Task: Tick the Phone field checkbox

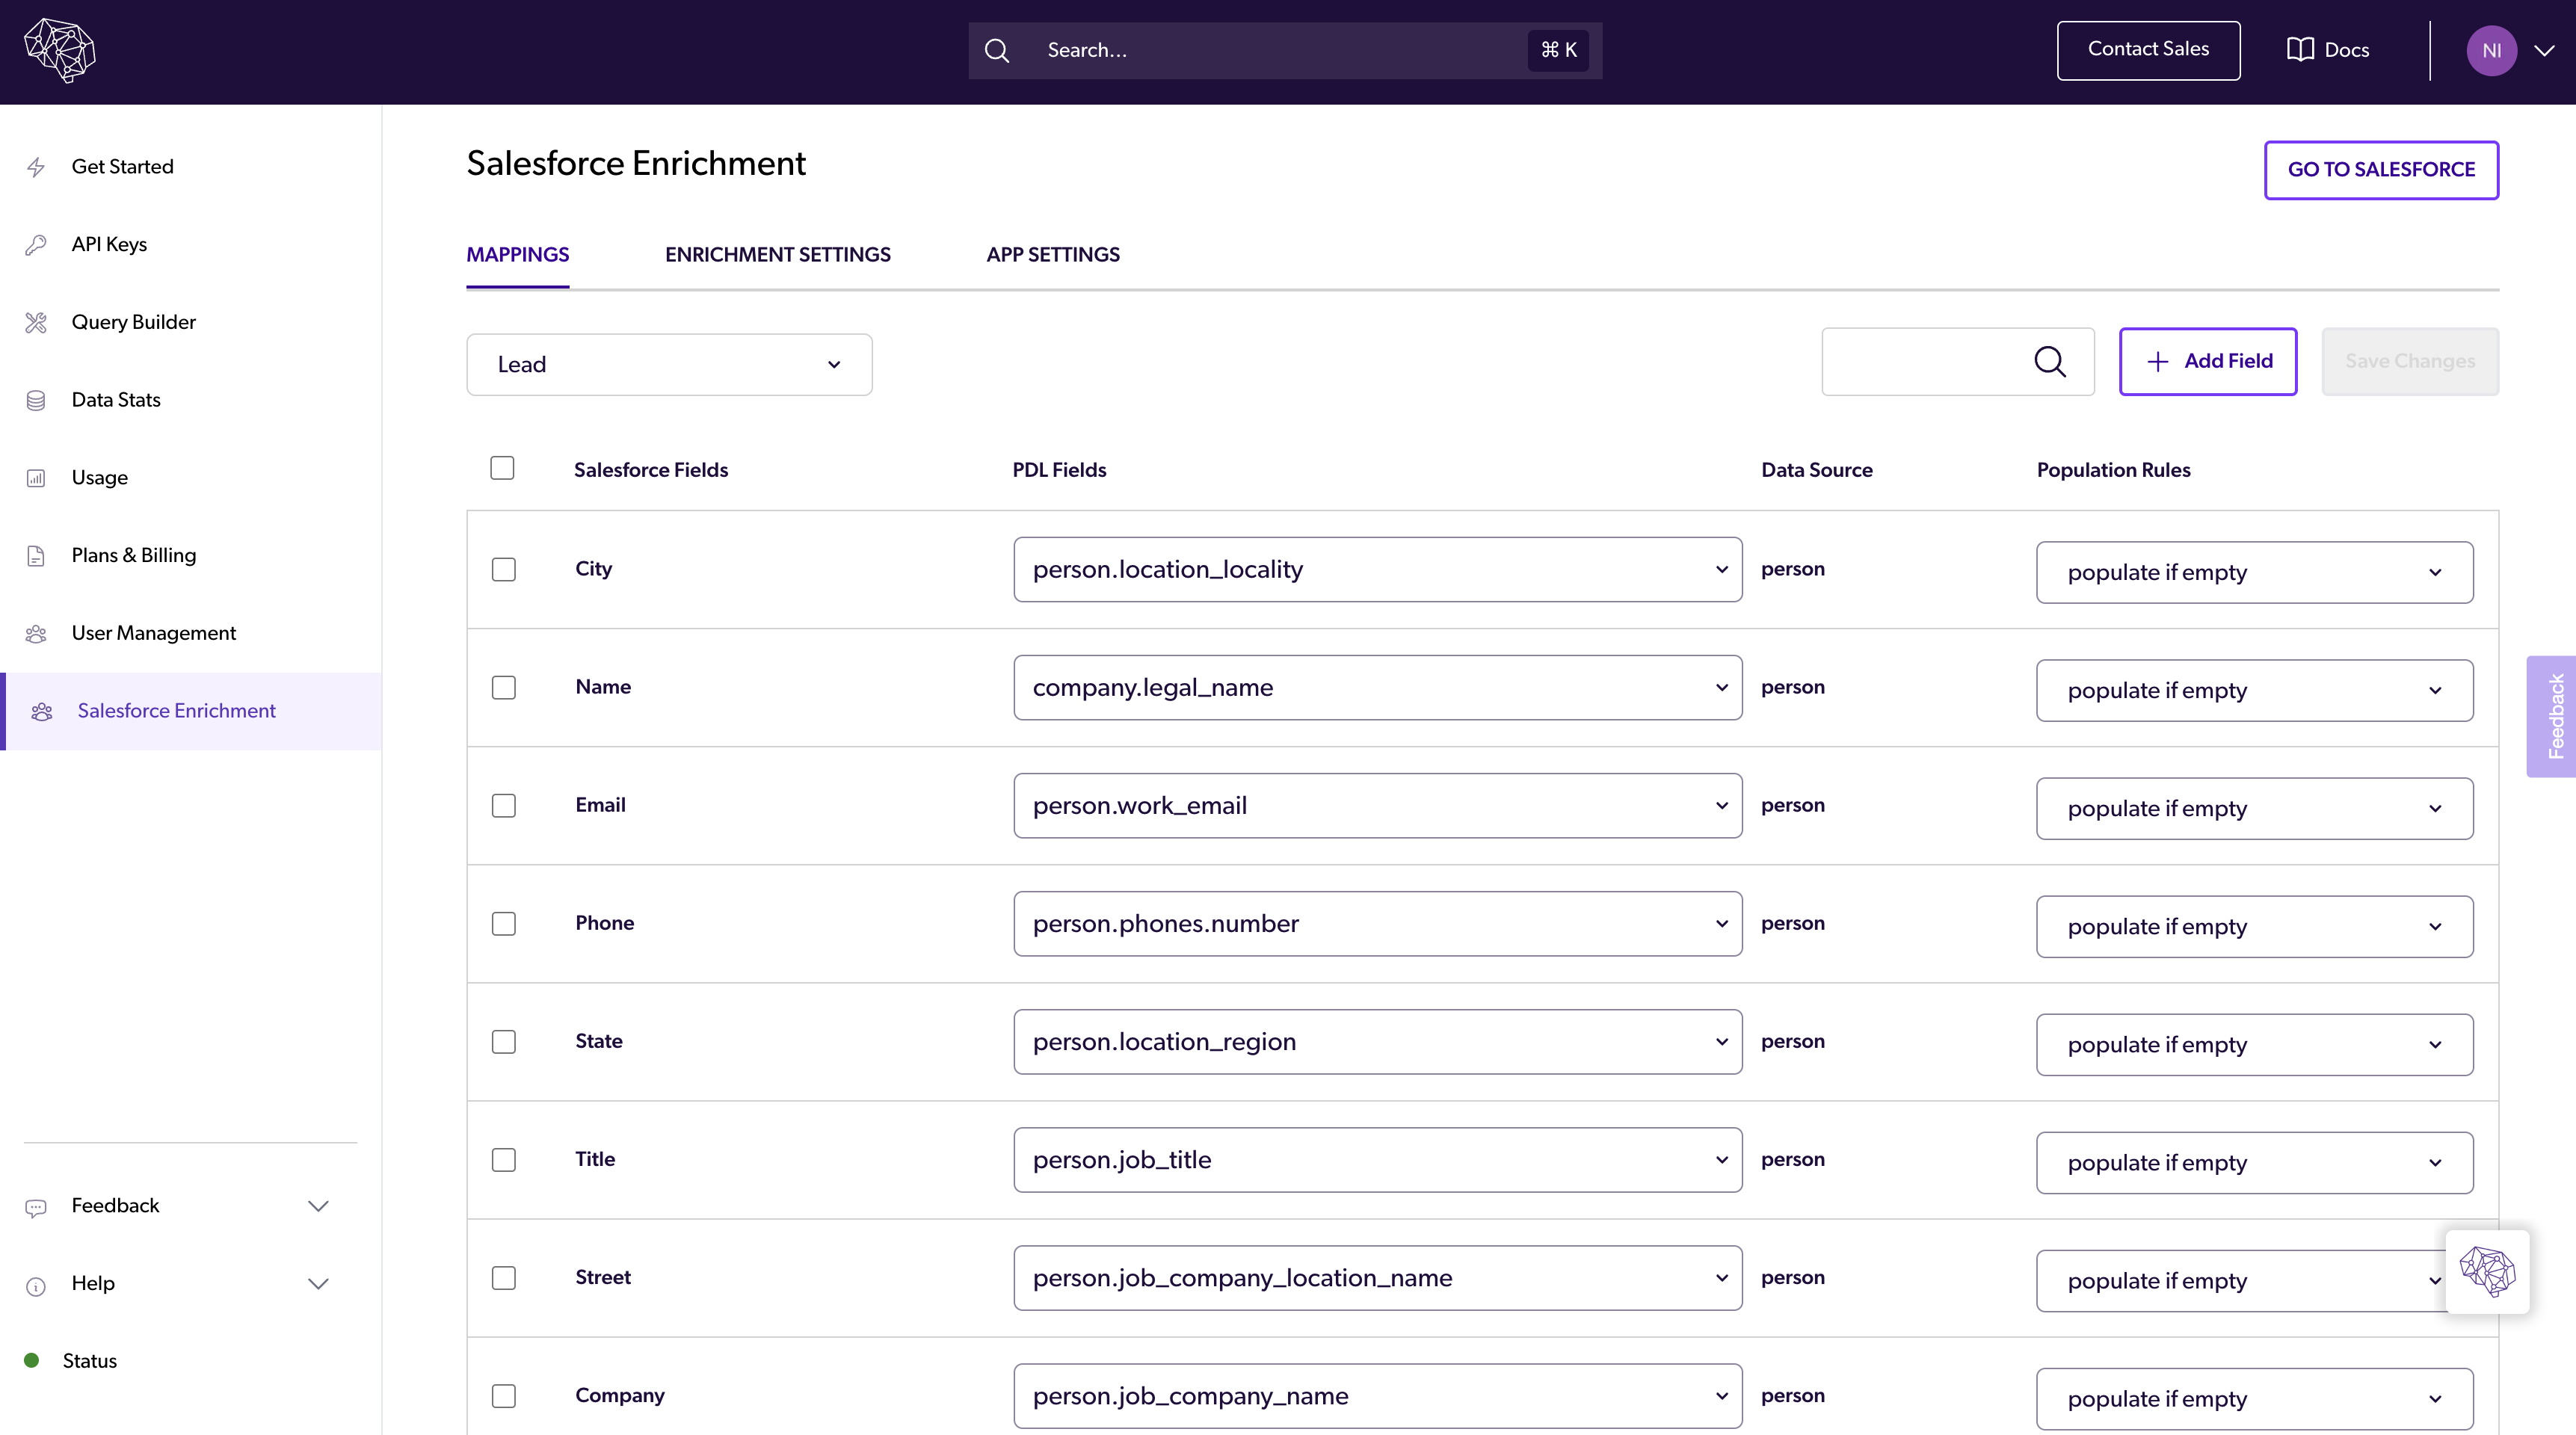Action: tap(504, 923)
